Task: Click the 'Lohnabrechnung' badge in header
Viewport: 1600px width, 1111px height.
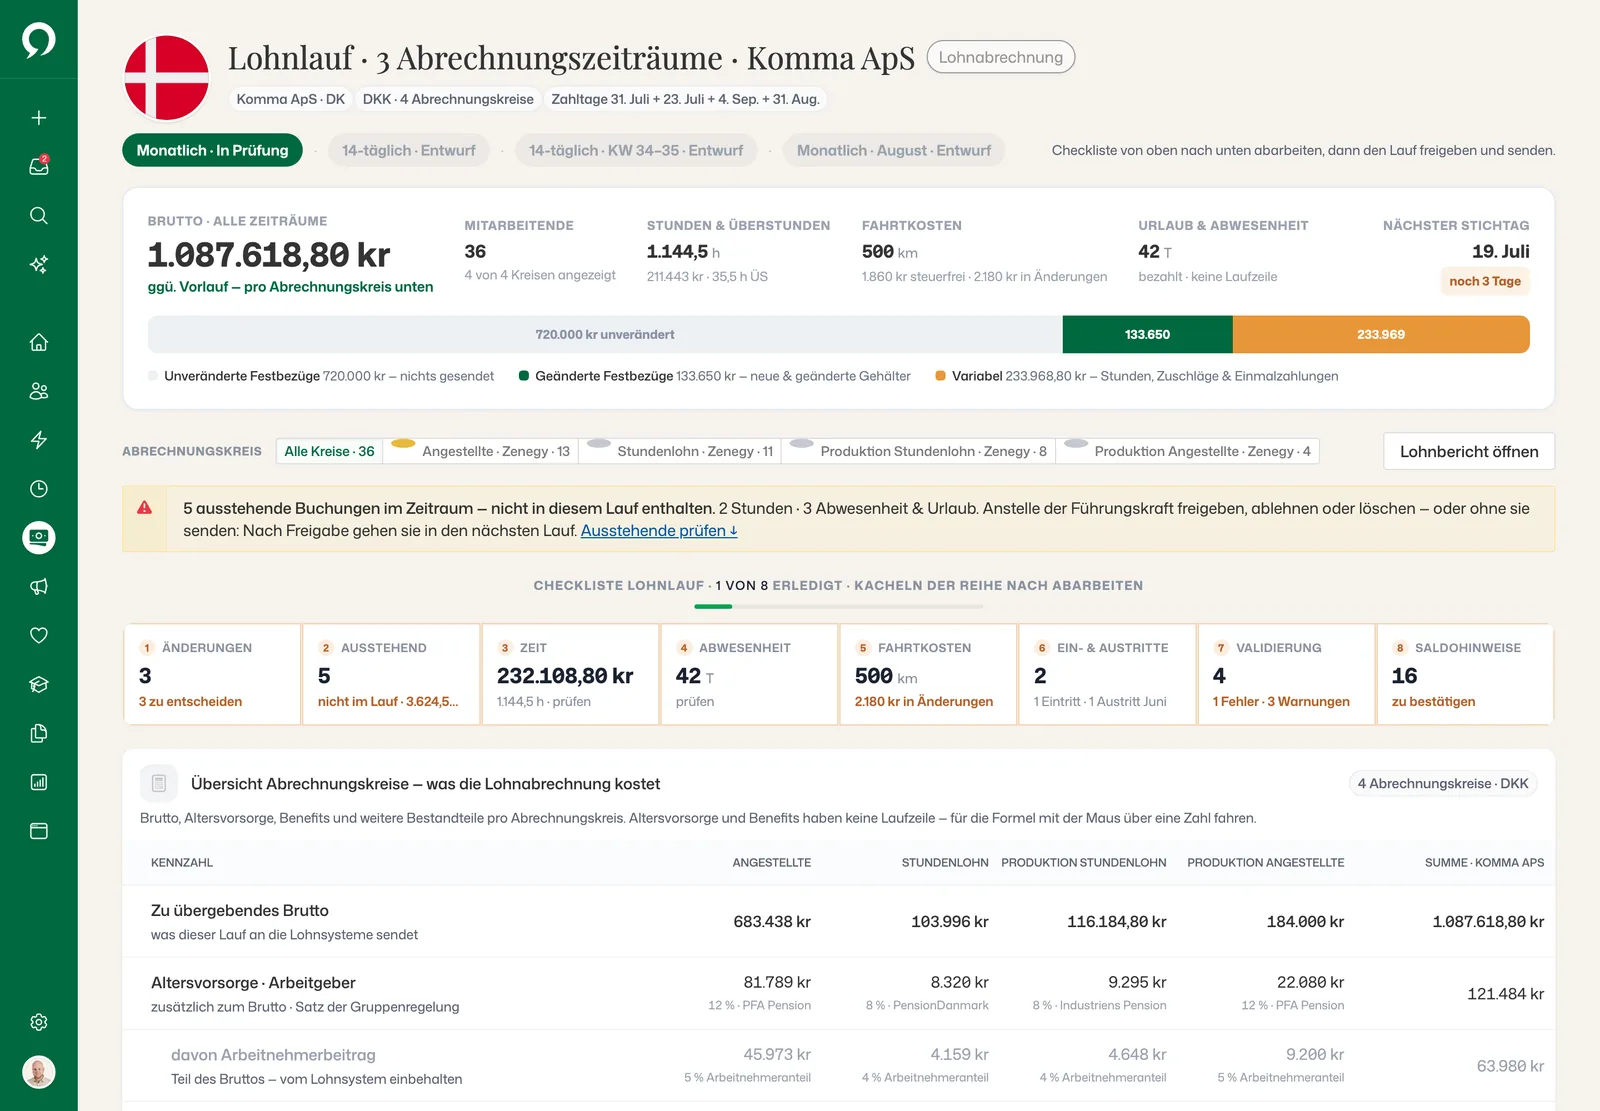Action: pos(1001,57)
